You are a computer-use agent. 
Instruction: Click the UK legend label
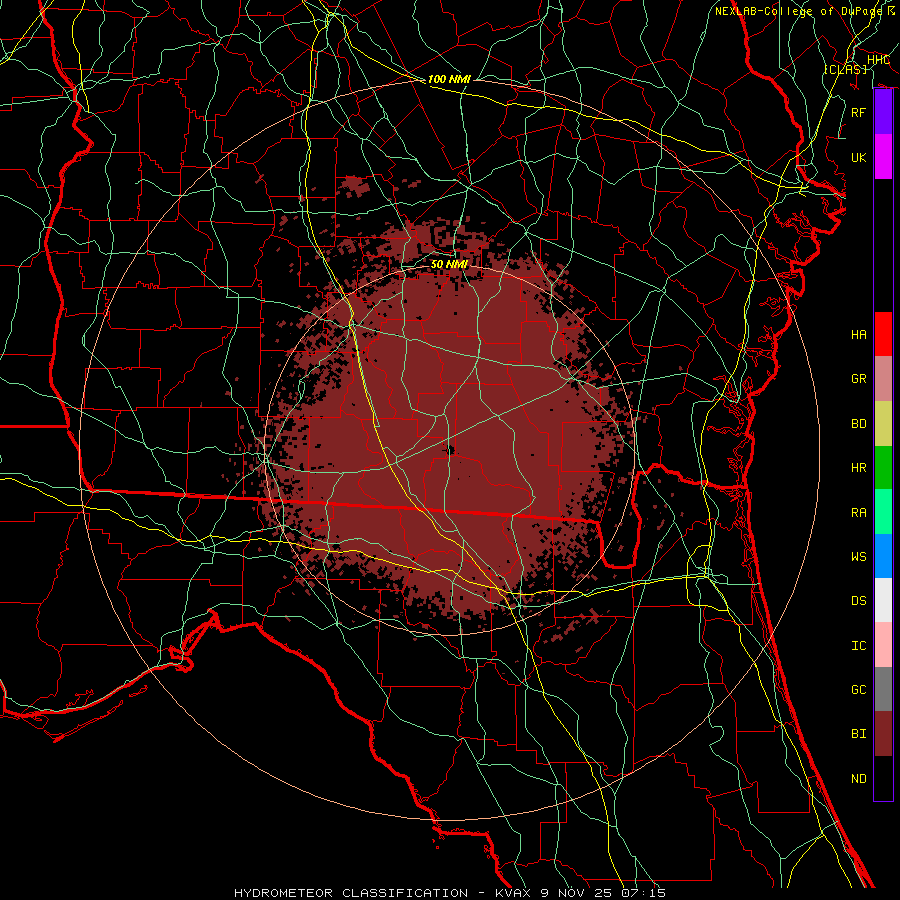(x=859, y=157)
